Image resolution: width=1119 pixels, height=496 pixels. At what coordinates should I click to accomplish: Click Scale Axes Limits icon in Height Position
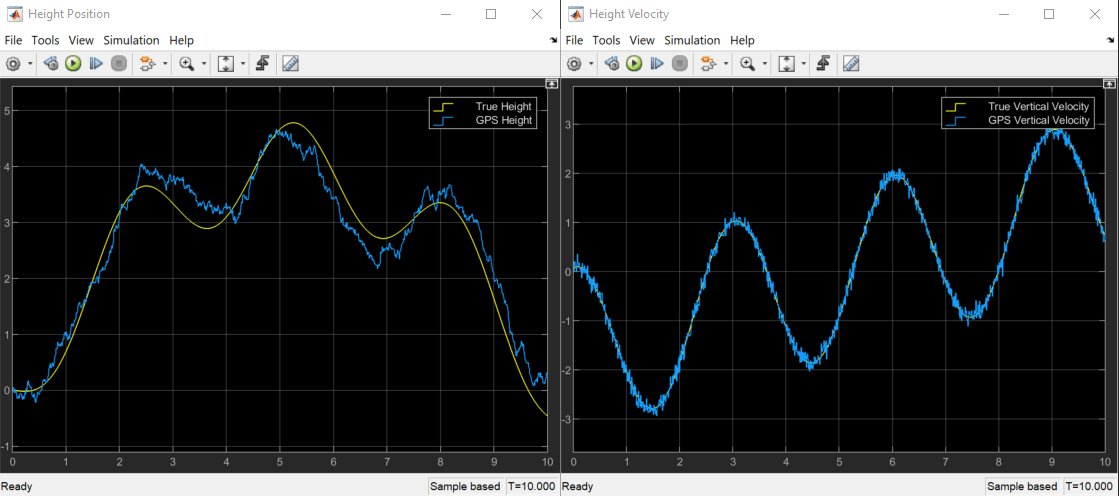225,63
